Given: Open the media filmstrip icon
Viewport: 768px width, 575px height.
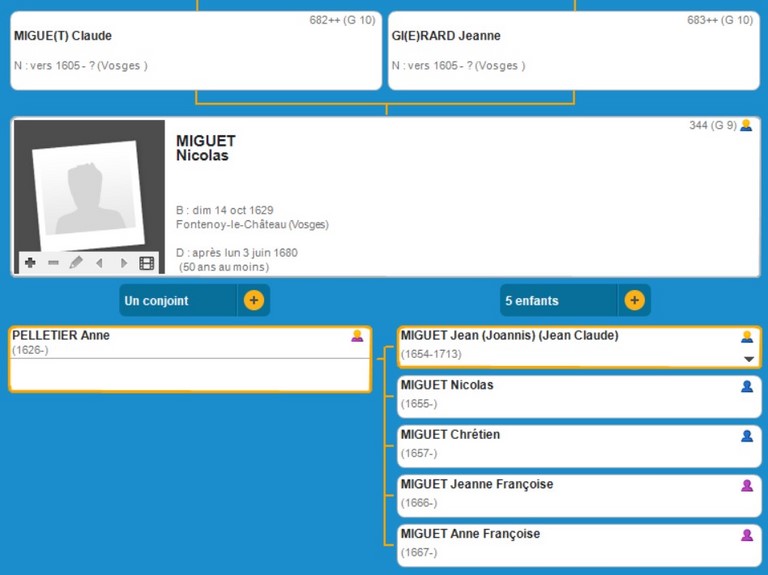Looking at the screenshot, I should click(147, 263).
